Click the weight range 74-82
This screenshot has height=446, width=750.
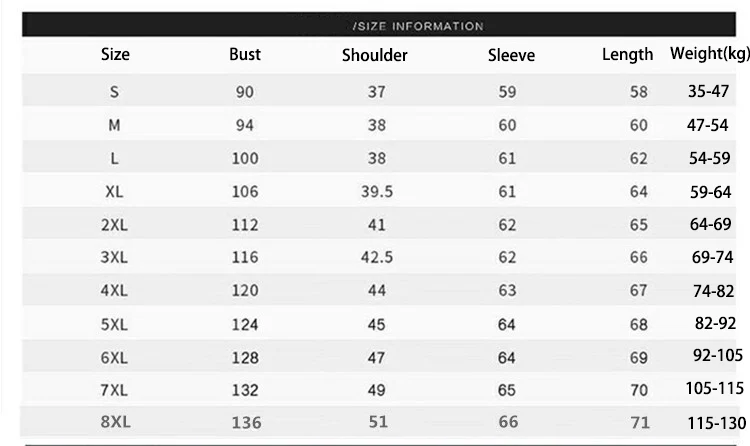(x=711, y=290)
